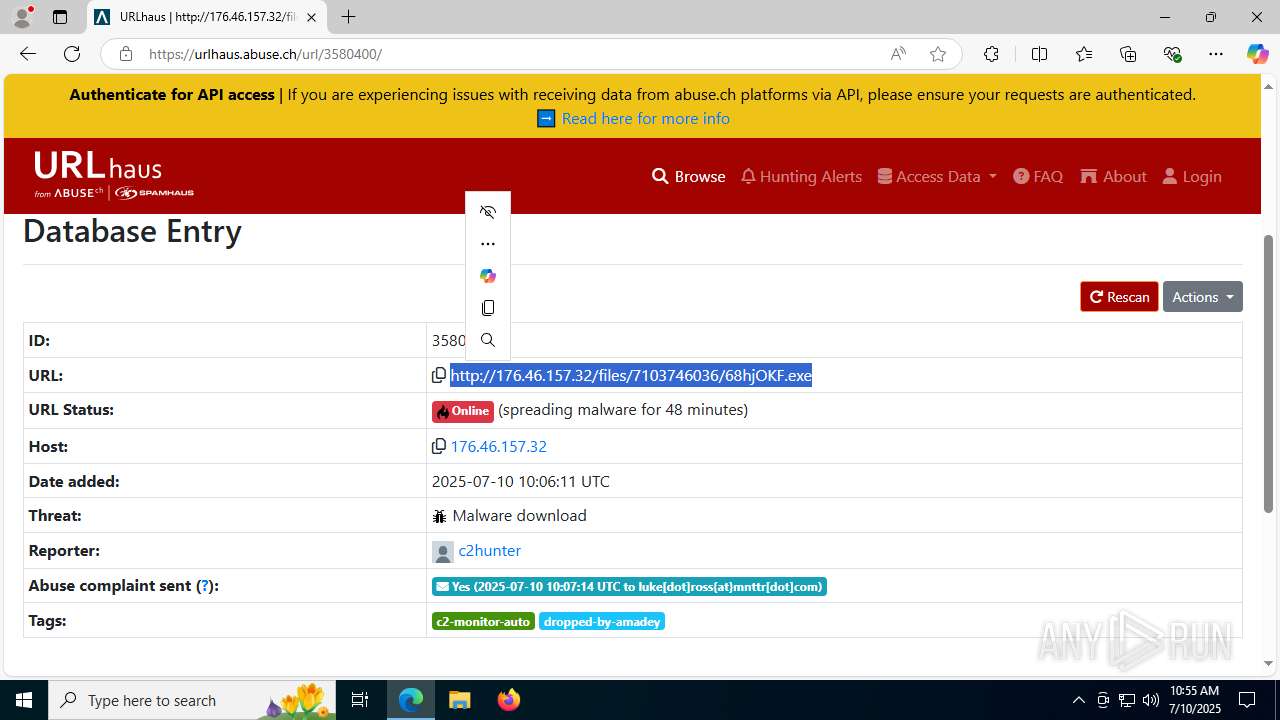This screenshot has height=720, width=1280.
Task: Open the FAQ nav item
Action: (x=1038, y=176)
